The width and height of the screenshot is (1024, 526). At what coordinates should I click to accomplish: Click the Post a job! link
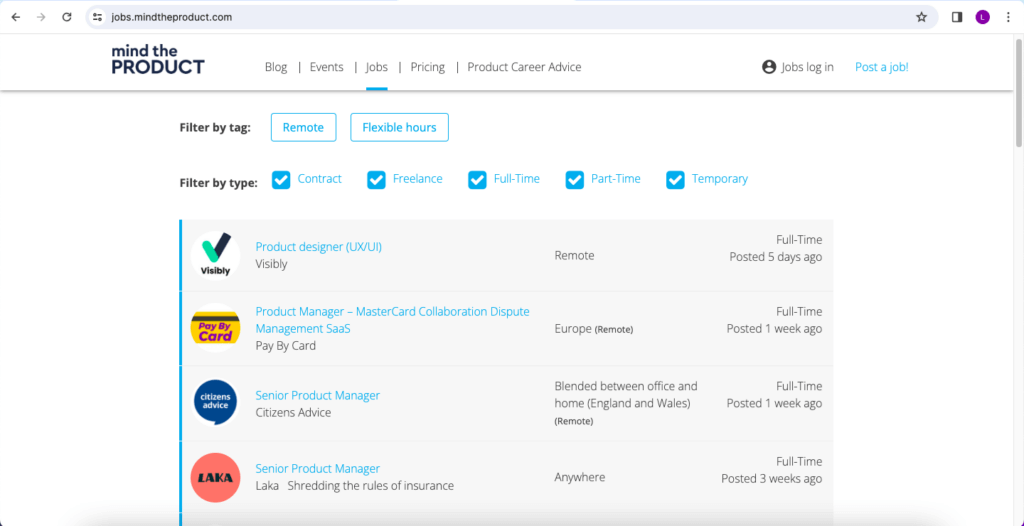point(881,67)
